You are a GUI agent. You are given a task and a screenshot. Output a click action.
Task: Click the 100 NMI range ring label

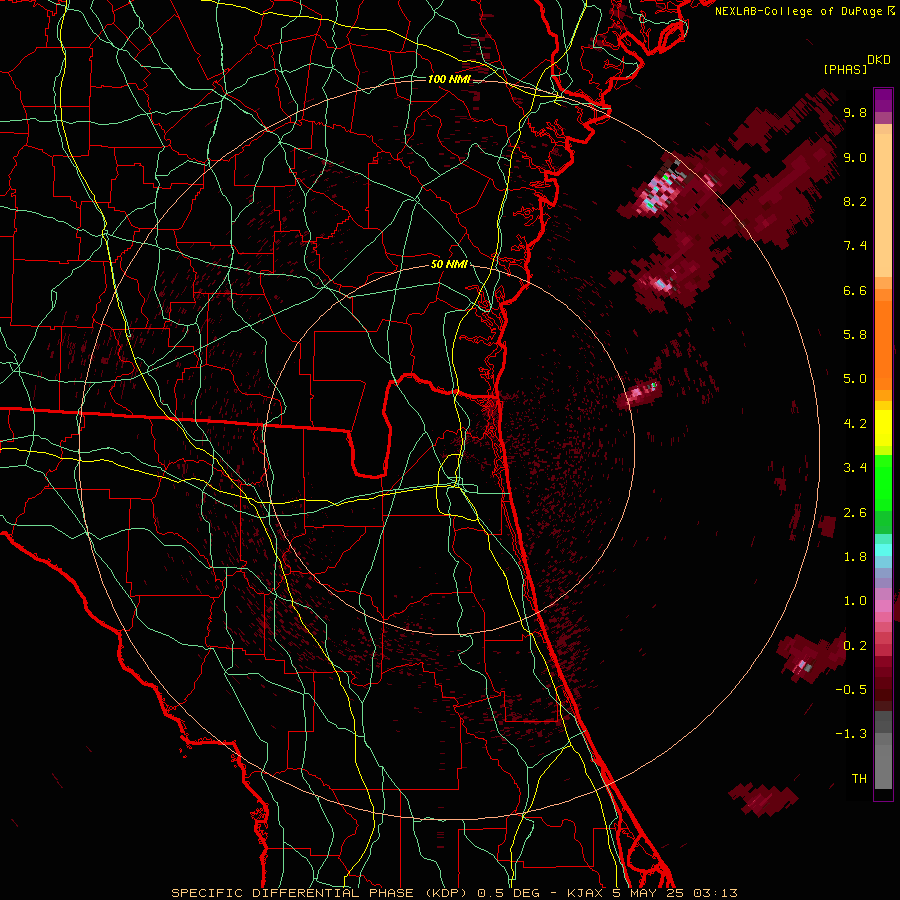[x=449, y=79]
